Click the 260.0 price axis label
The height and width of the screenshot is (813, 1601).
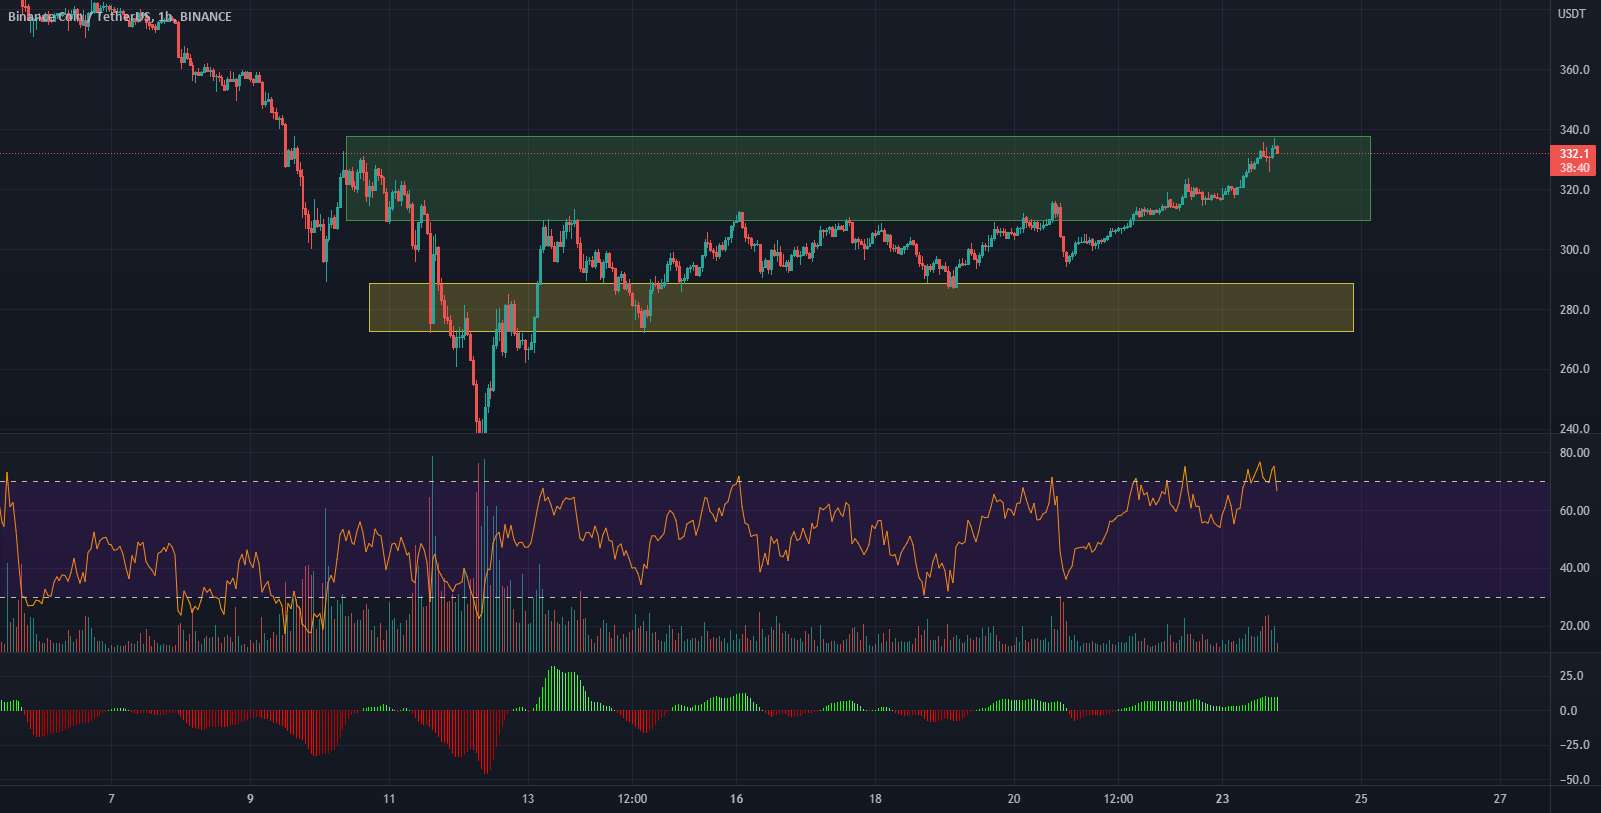pos(1574,369)
